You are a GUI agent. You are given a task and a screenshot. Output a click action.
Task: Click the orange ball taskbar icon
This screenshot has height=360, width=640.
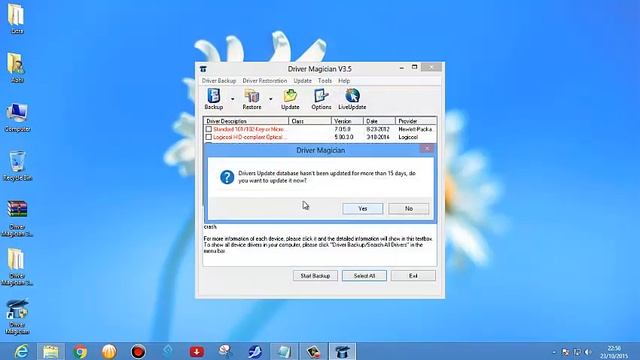(109, 351)
